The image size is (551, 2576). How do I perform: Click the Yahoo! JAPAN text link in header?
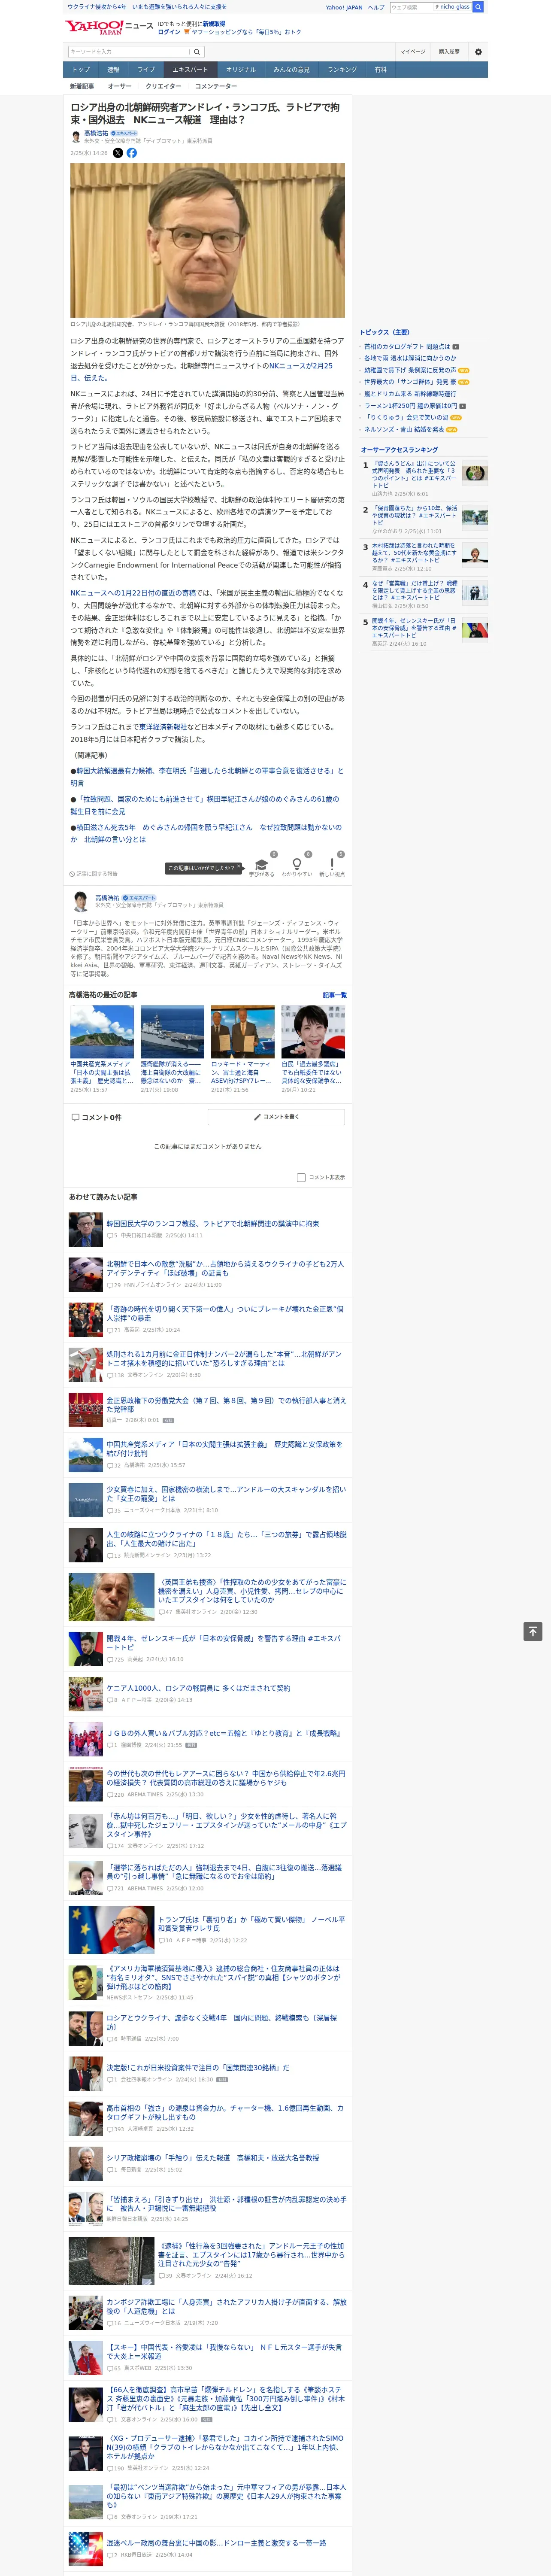click(x=344, y=7)
